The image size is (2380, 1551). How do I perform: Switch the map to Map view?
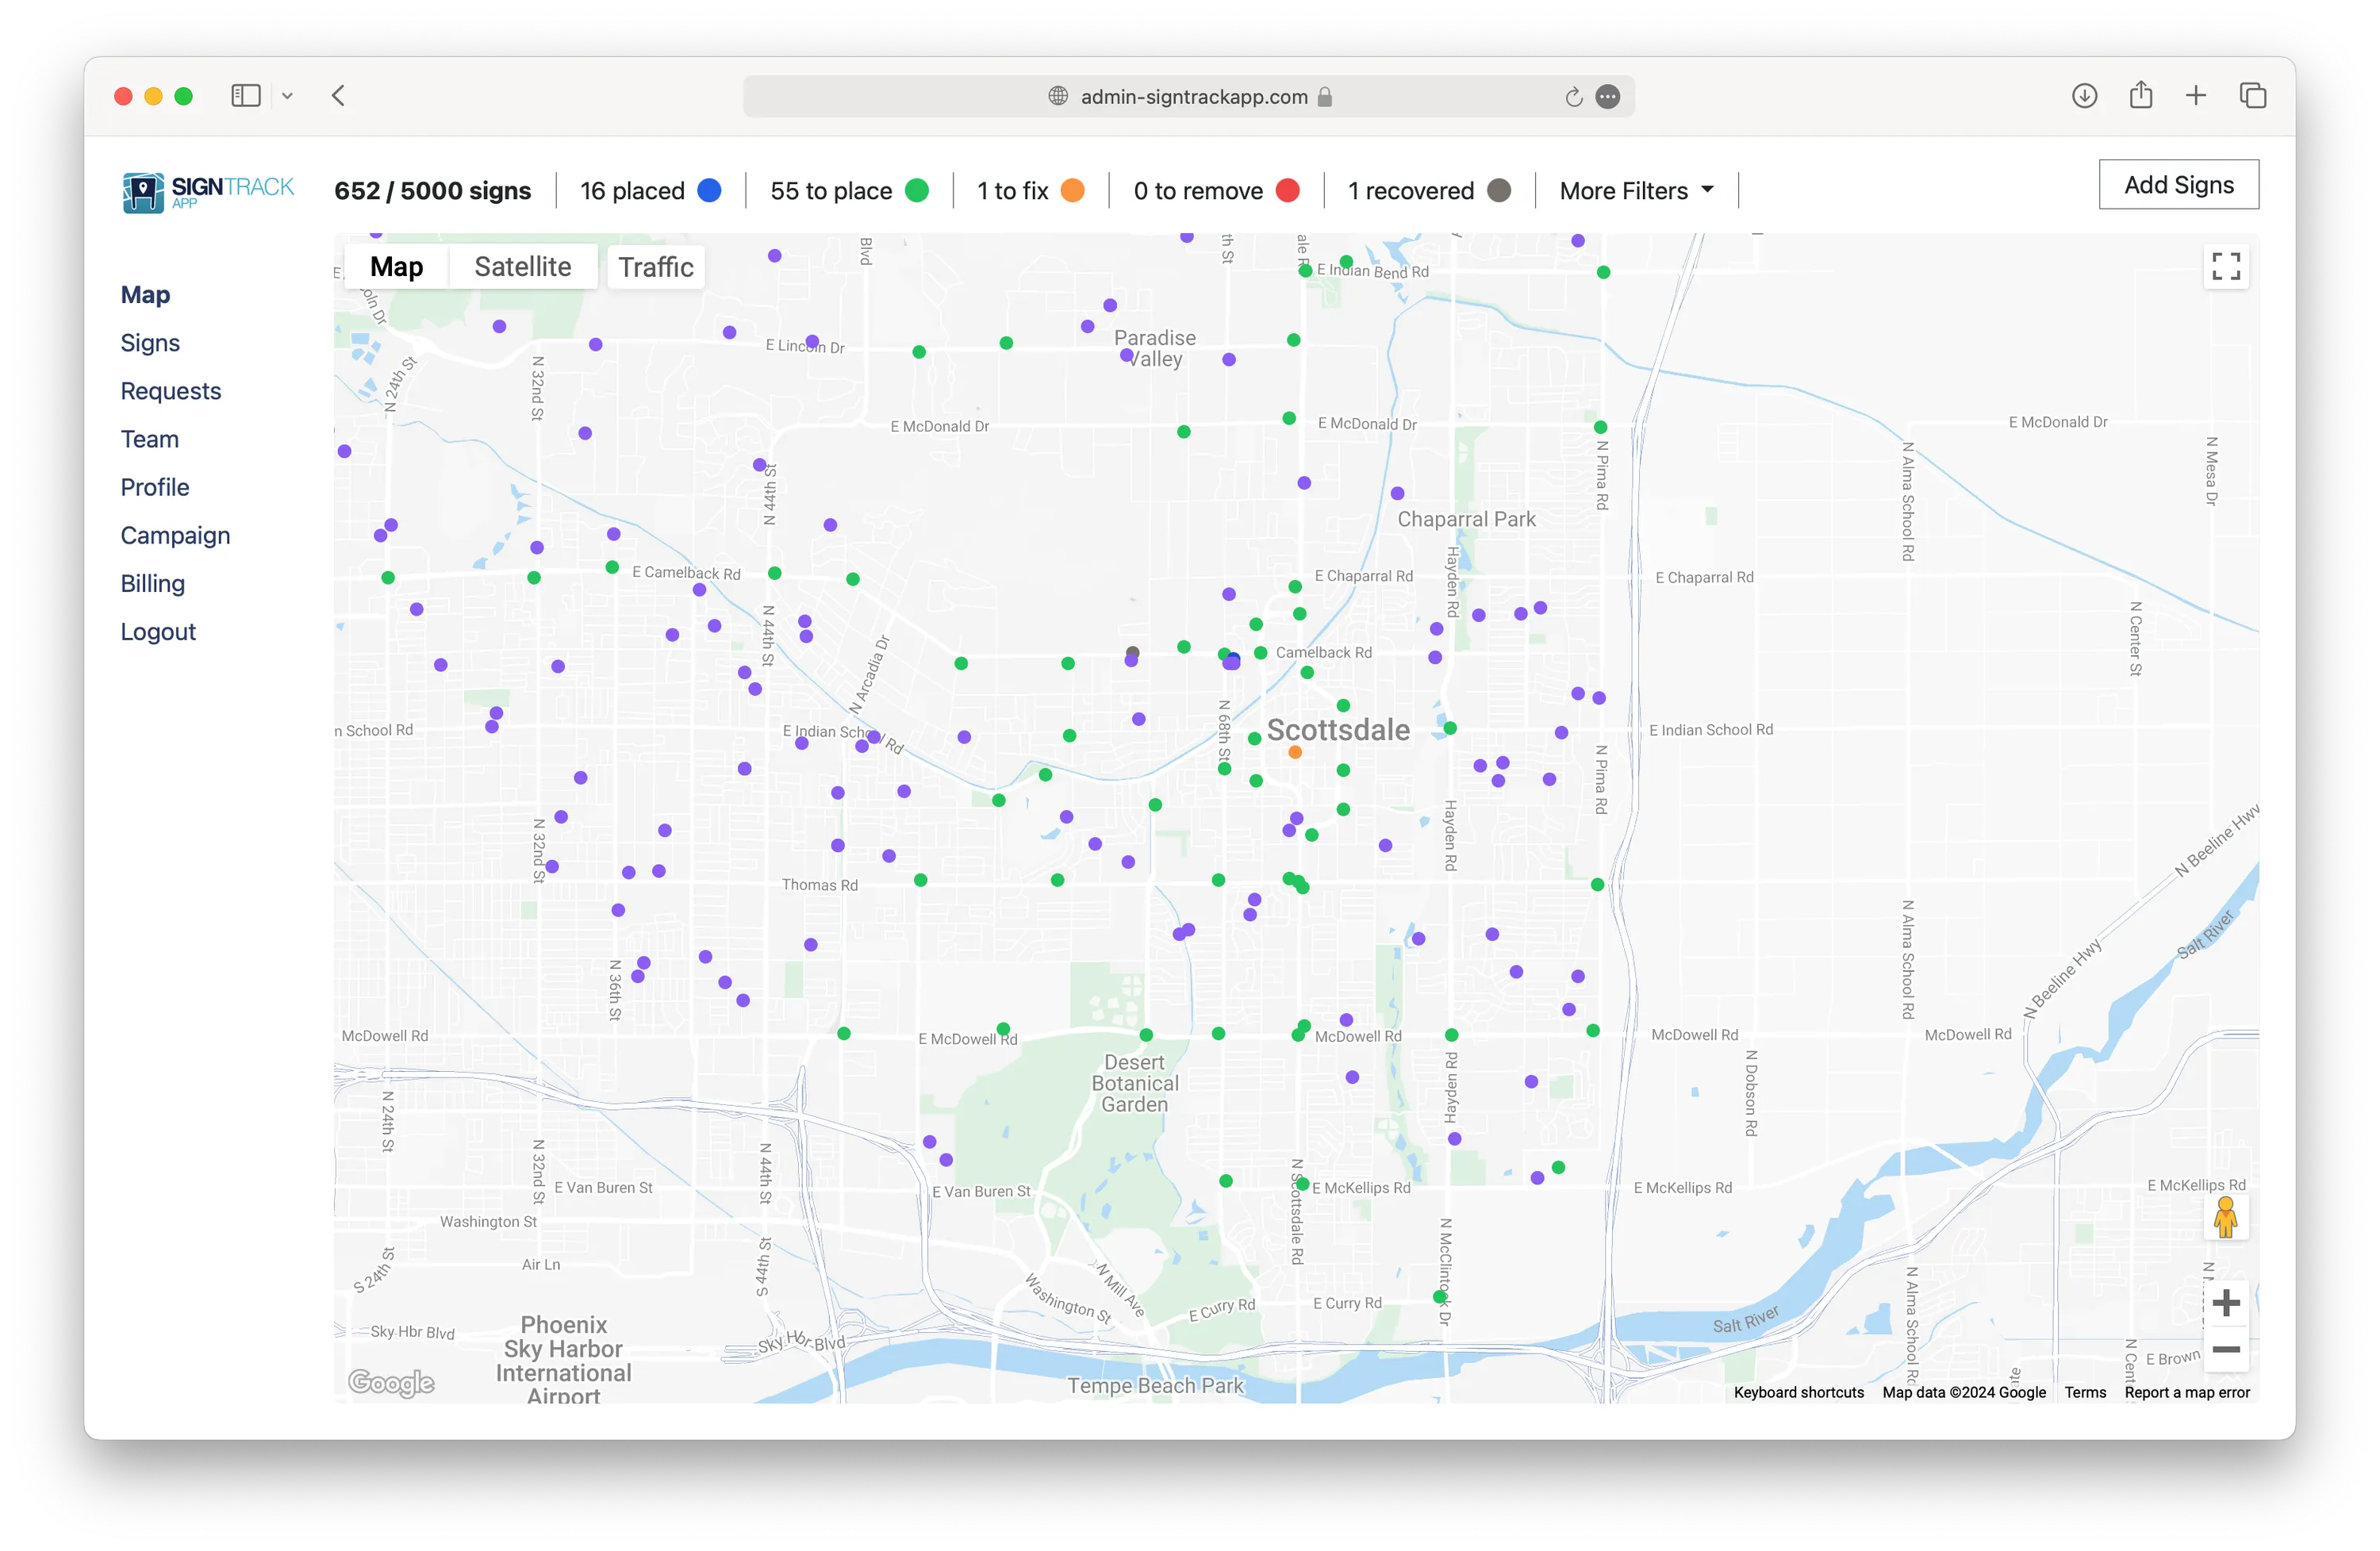(x=397, y=267)
